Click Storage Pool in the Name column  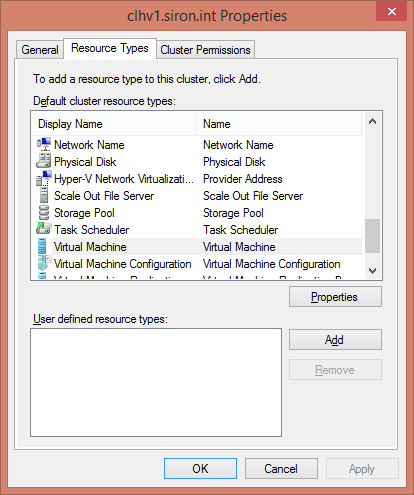[x=233, y=213]
